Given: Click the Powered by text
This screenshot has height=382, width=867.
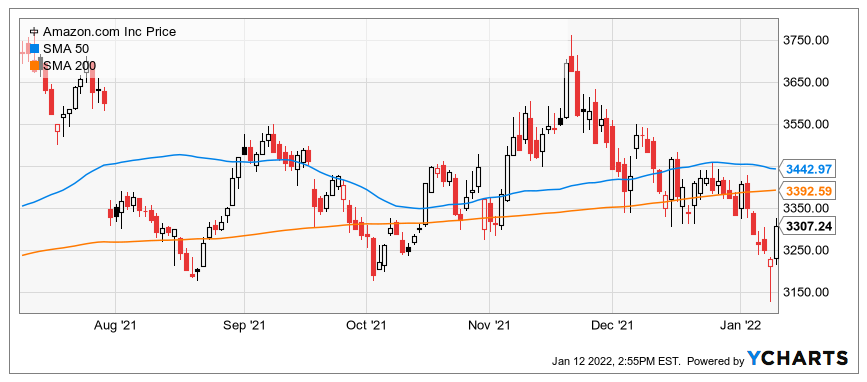Looking at the screenshot, I should [715, 362].
